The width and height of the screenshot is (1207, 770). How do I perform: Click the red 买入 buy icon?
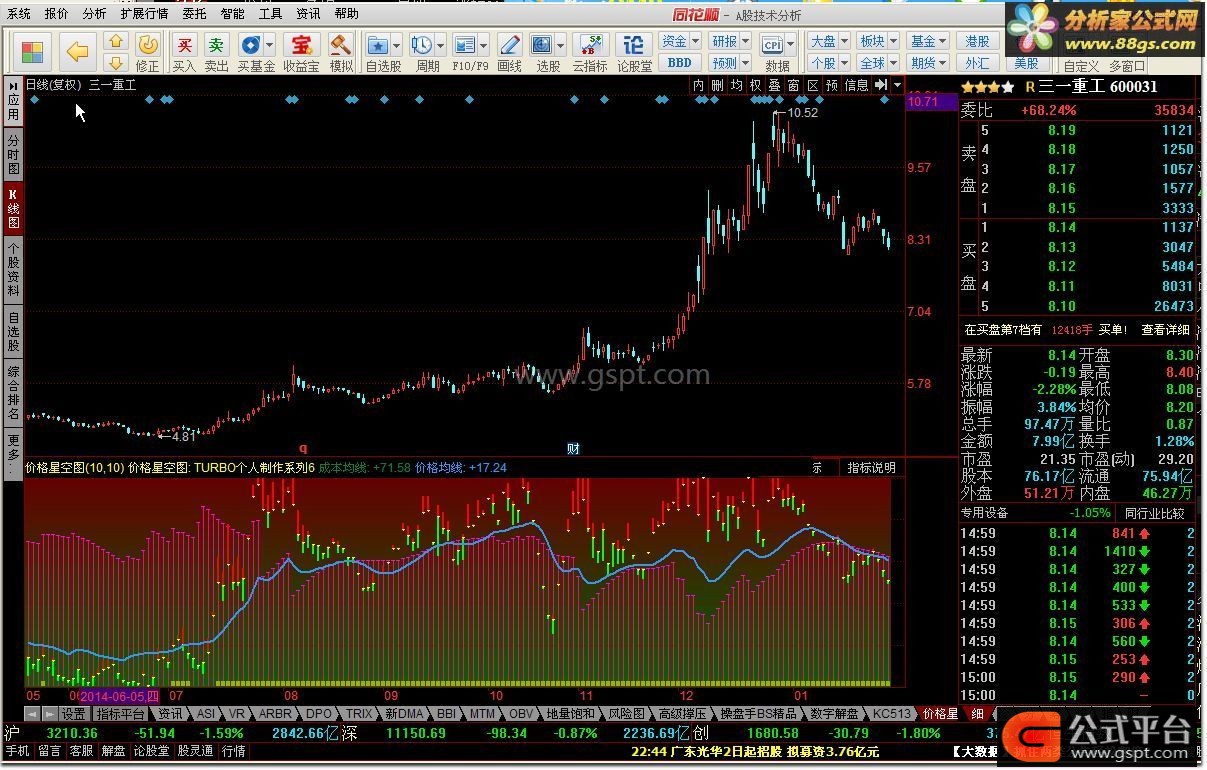coord(184,52)
